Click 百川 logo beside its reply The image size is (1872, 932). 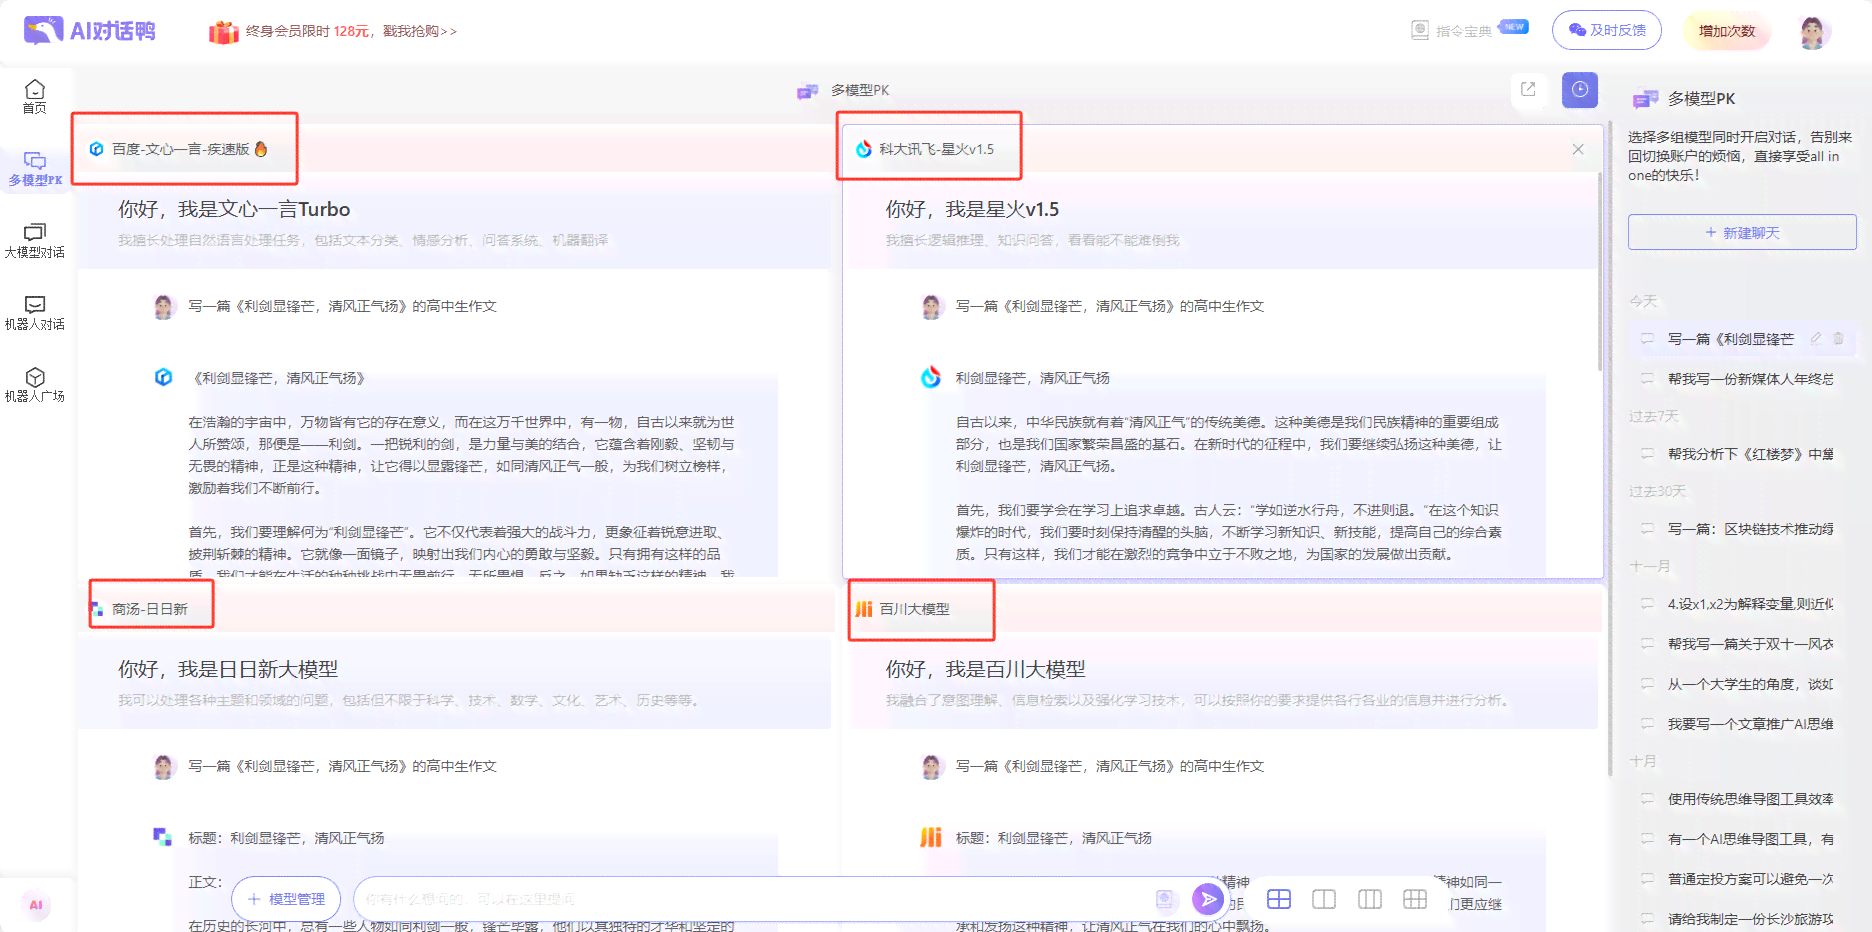[931, 837]
